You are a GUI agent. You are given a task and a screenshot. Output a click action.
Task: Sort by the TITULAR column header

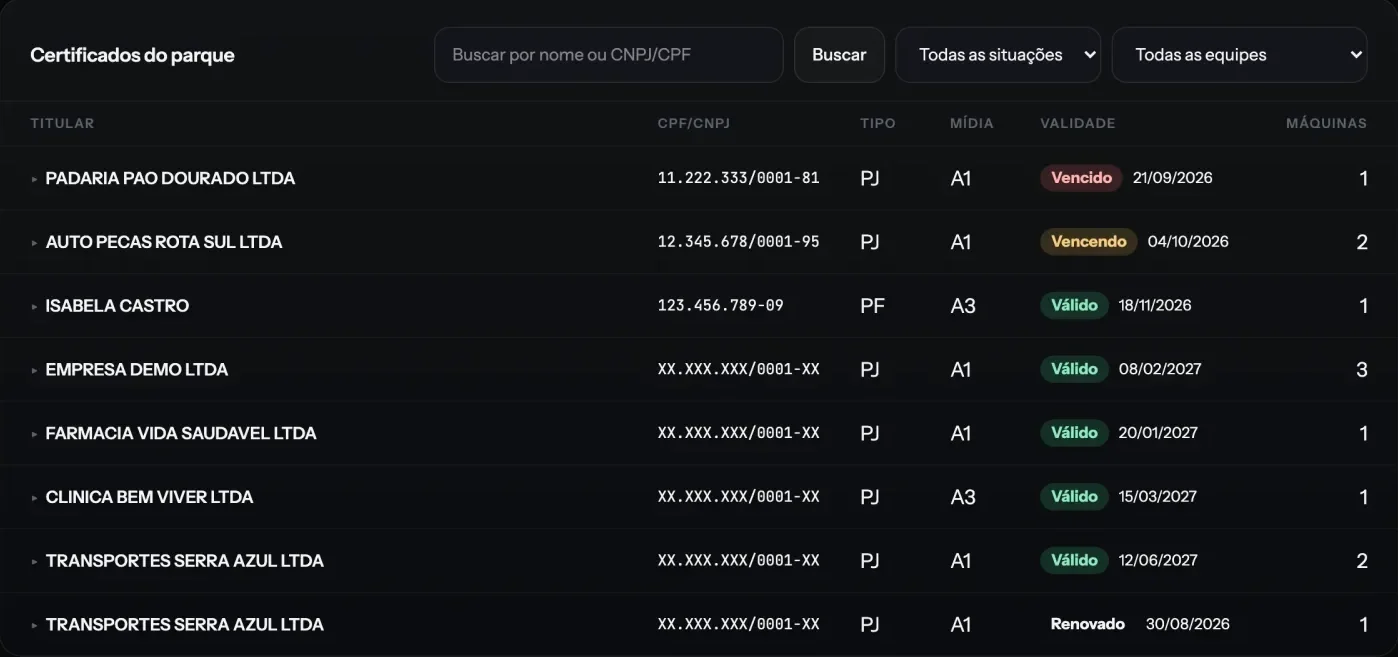click(62, 123)
